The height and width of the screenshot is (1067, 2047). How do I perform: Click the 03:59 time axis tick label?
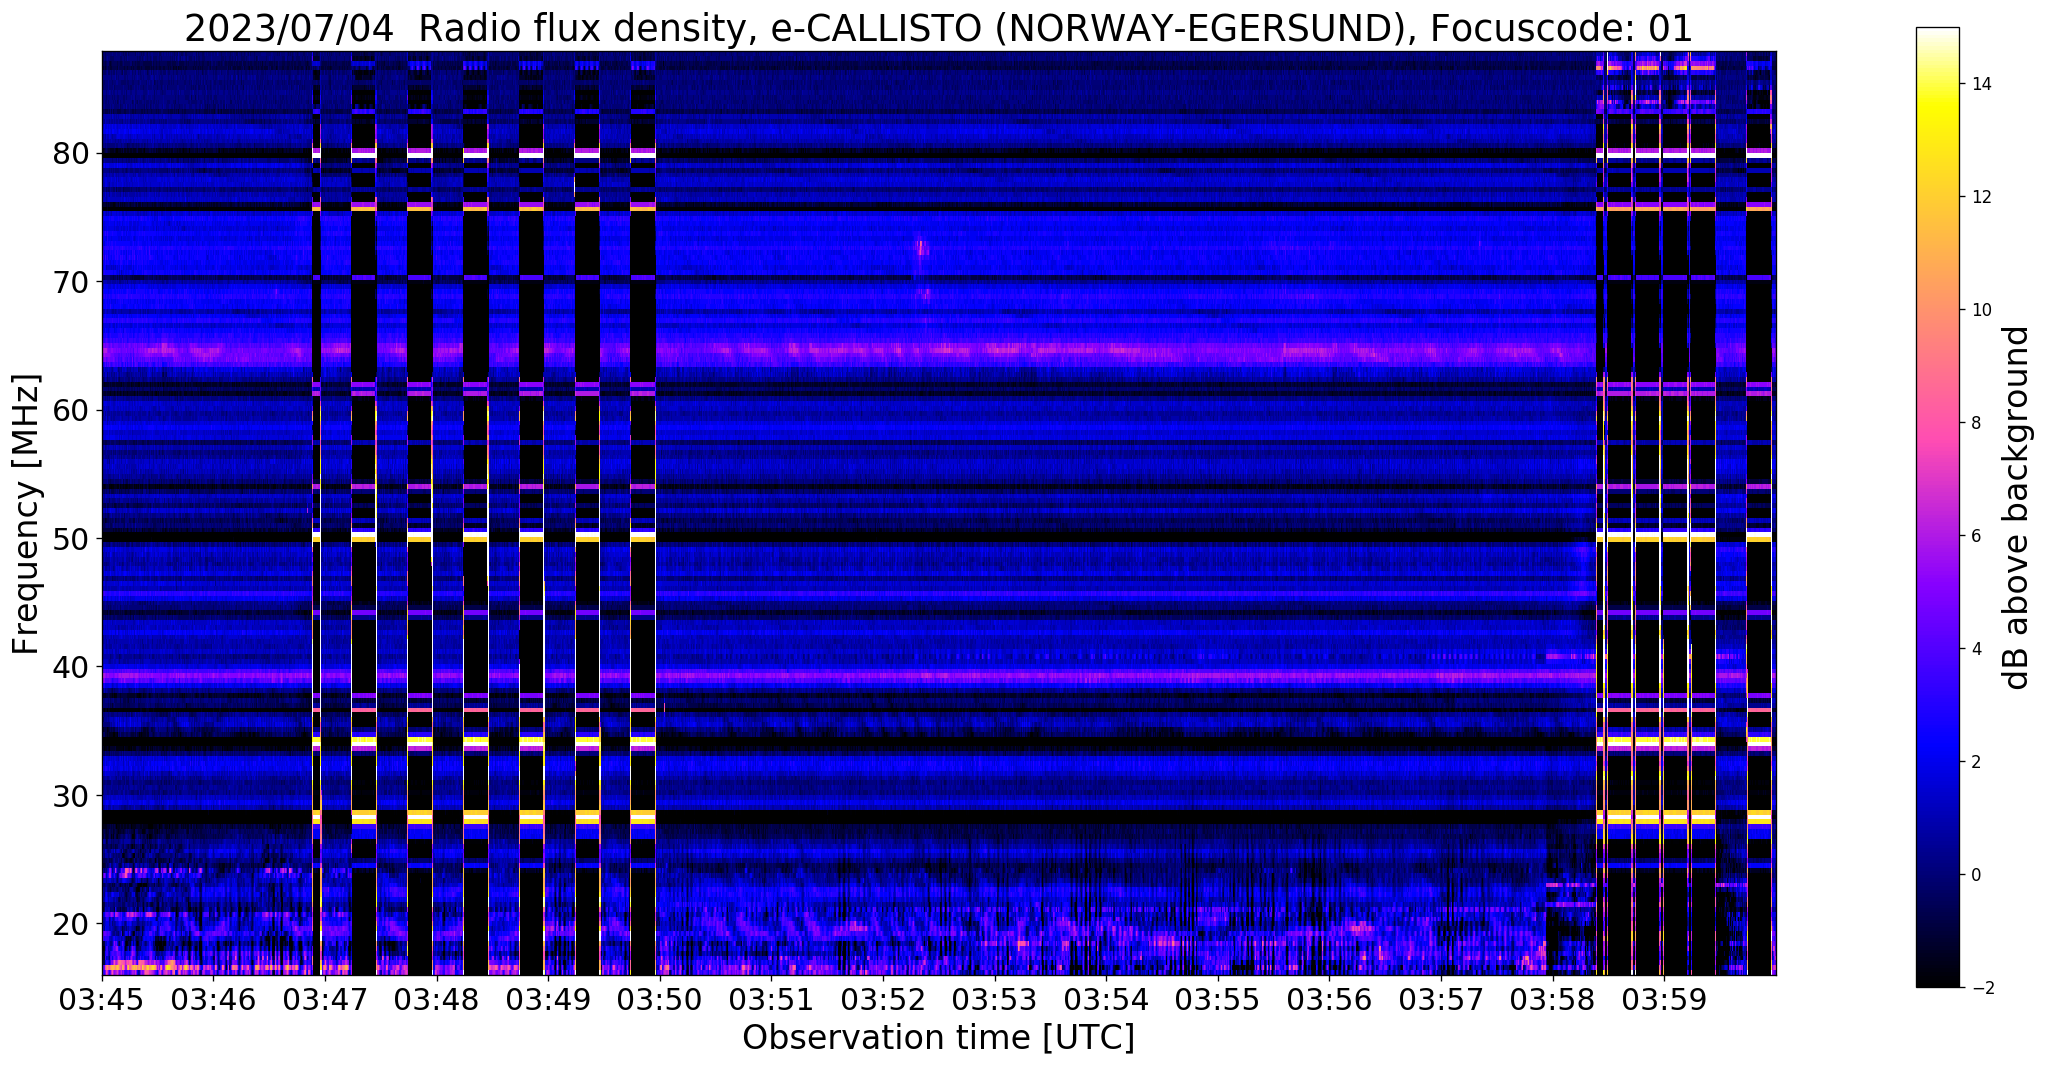pos(1663,999)
